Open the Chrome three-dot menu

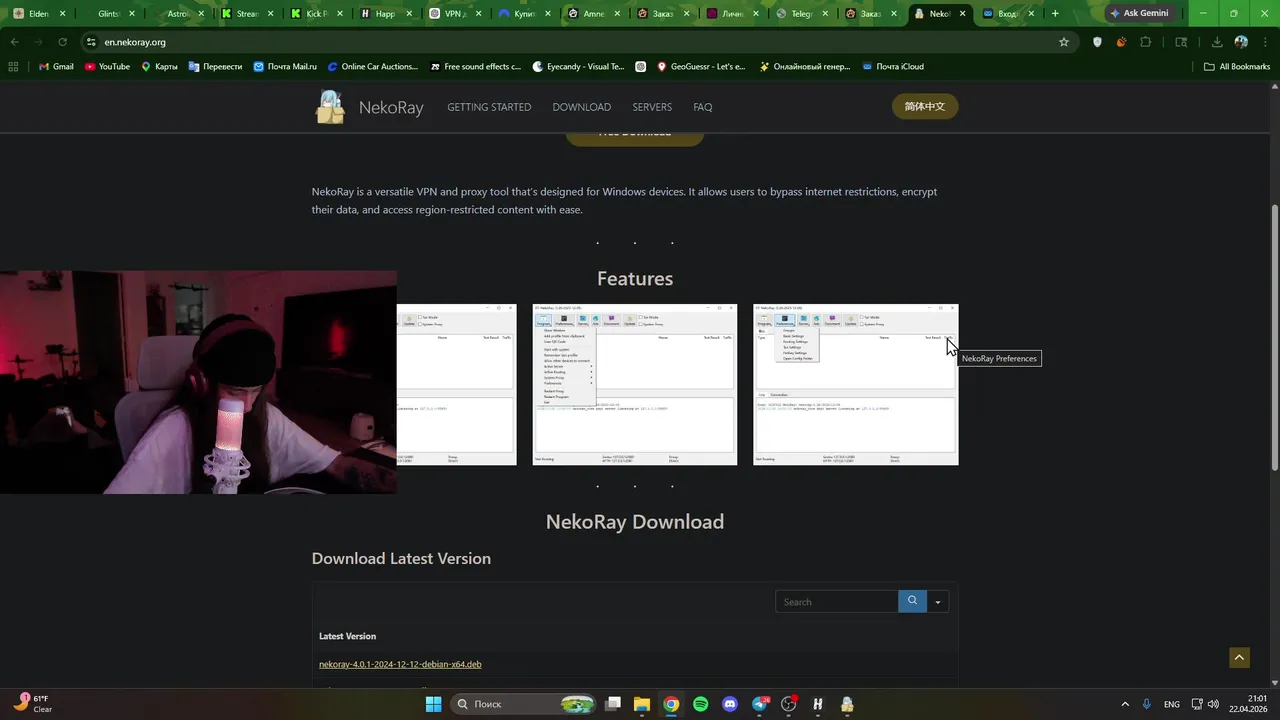[x=1264, y=42]
